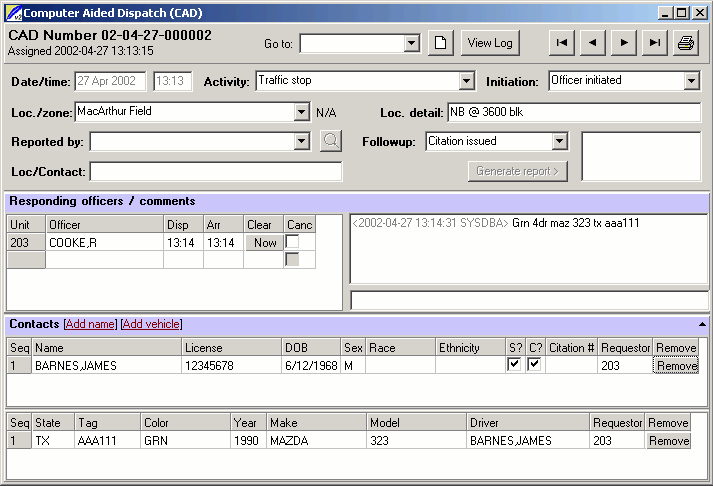Click the CAD application title bar icon
This screenshot has height=486, width=713.
[14, 13]
